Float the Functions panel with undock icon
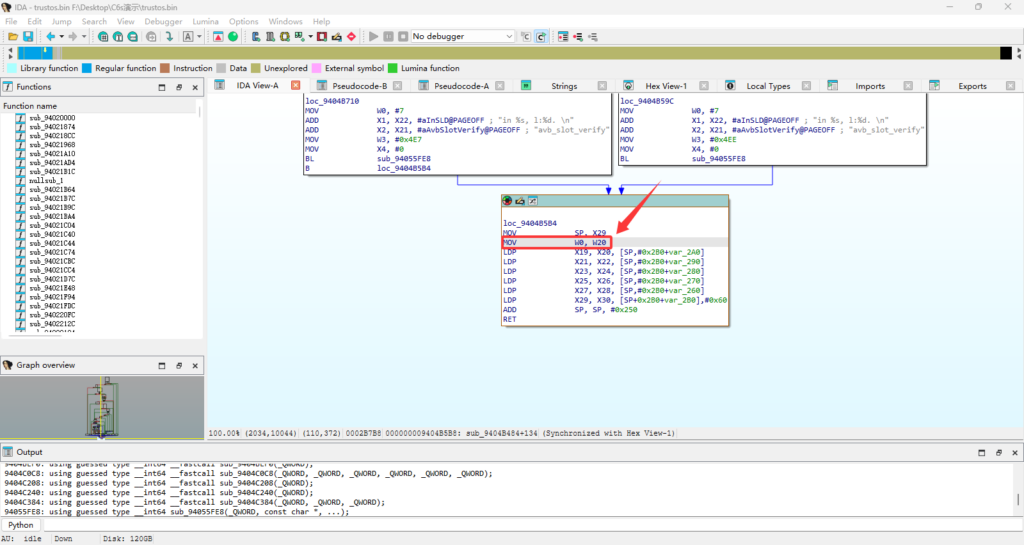Viewport: 1024px width, 545px height. coord(178,87)
